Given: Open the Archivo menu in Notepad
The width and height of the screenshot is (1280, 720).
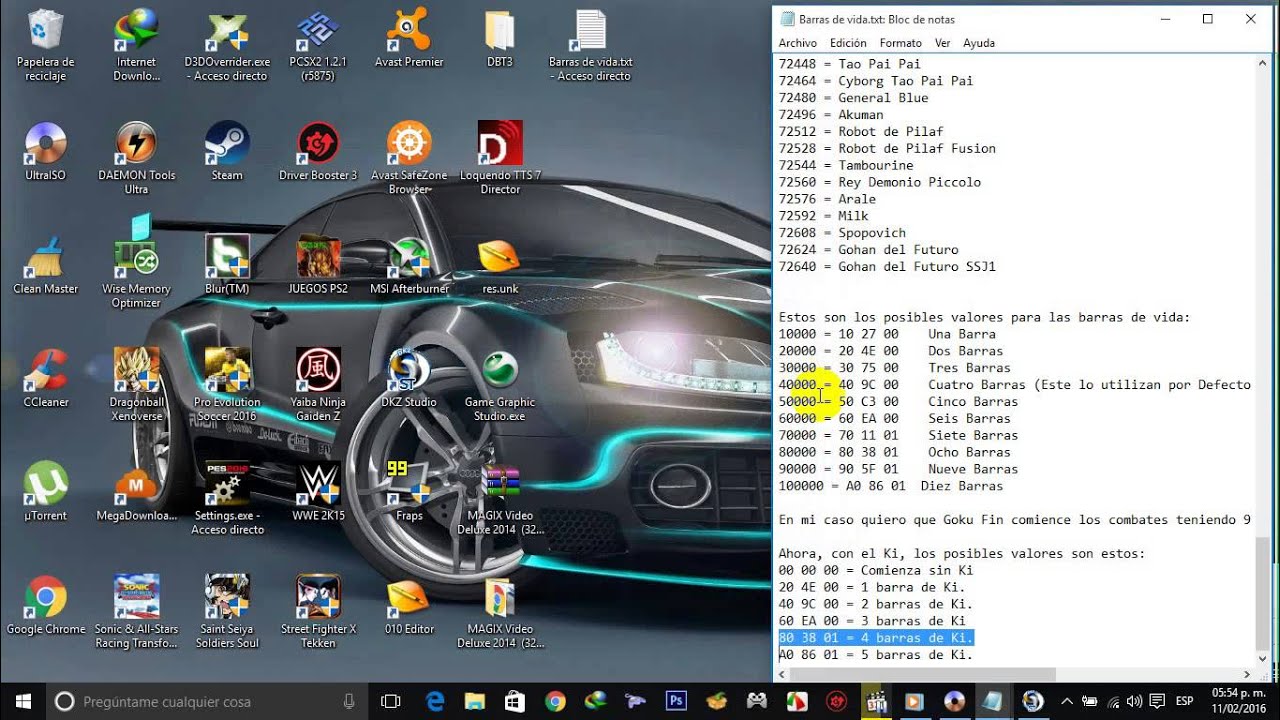Looking at the screenshot, I should click(x=798, y=43).
